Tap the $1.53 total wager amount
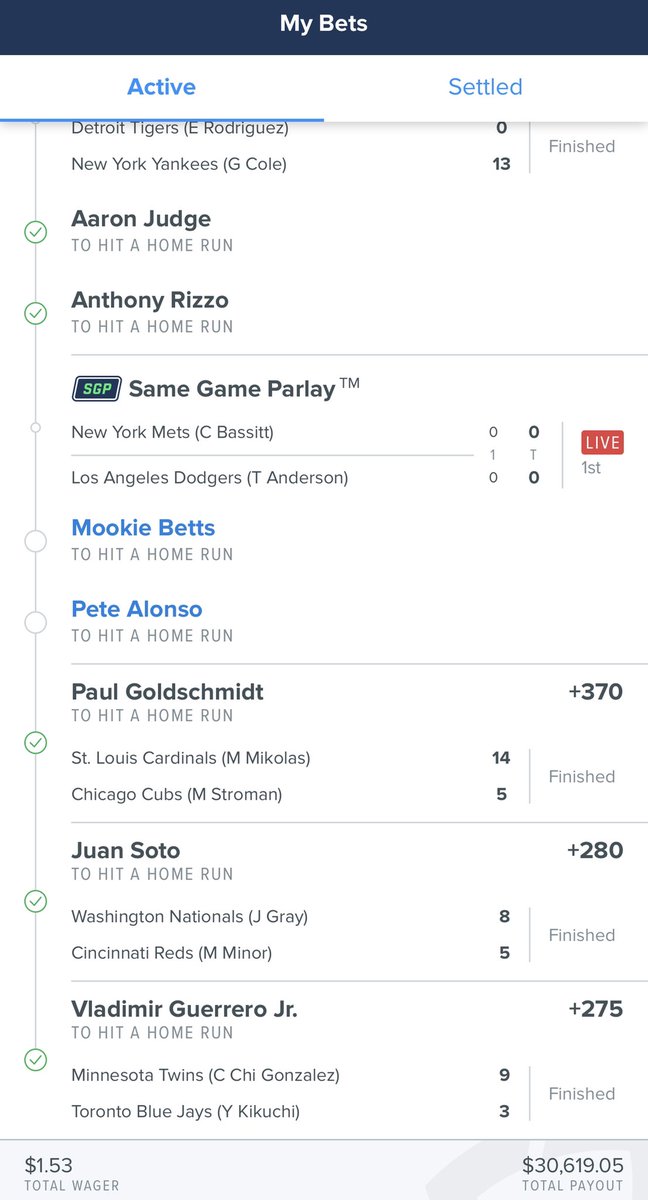Image resolution: width=648 pixels, height=1200 pixels. (48, 1165)
